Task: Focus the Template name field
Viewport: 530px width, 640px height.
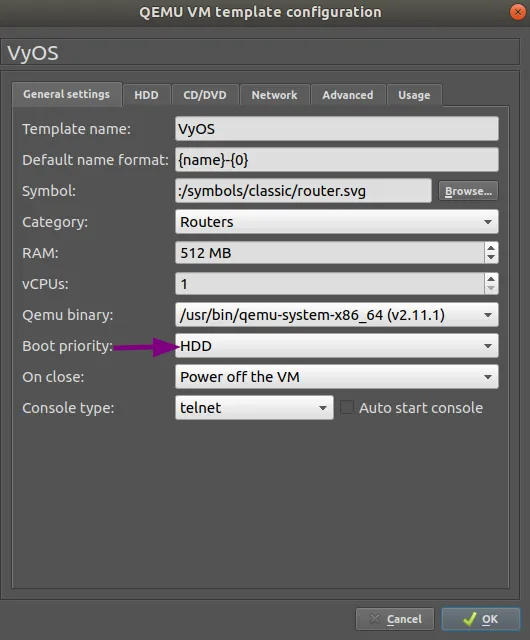Action: tap(336, 129)
